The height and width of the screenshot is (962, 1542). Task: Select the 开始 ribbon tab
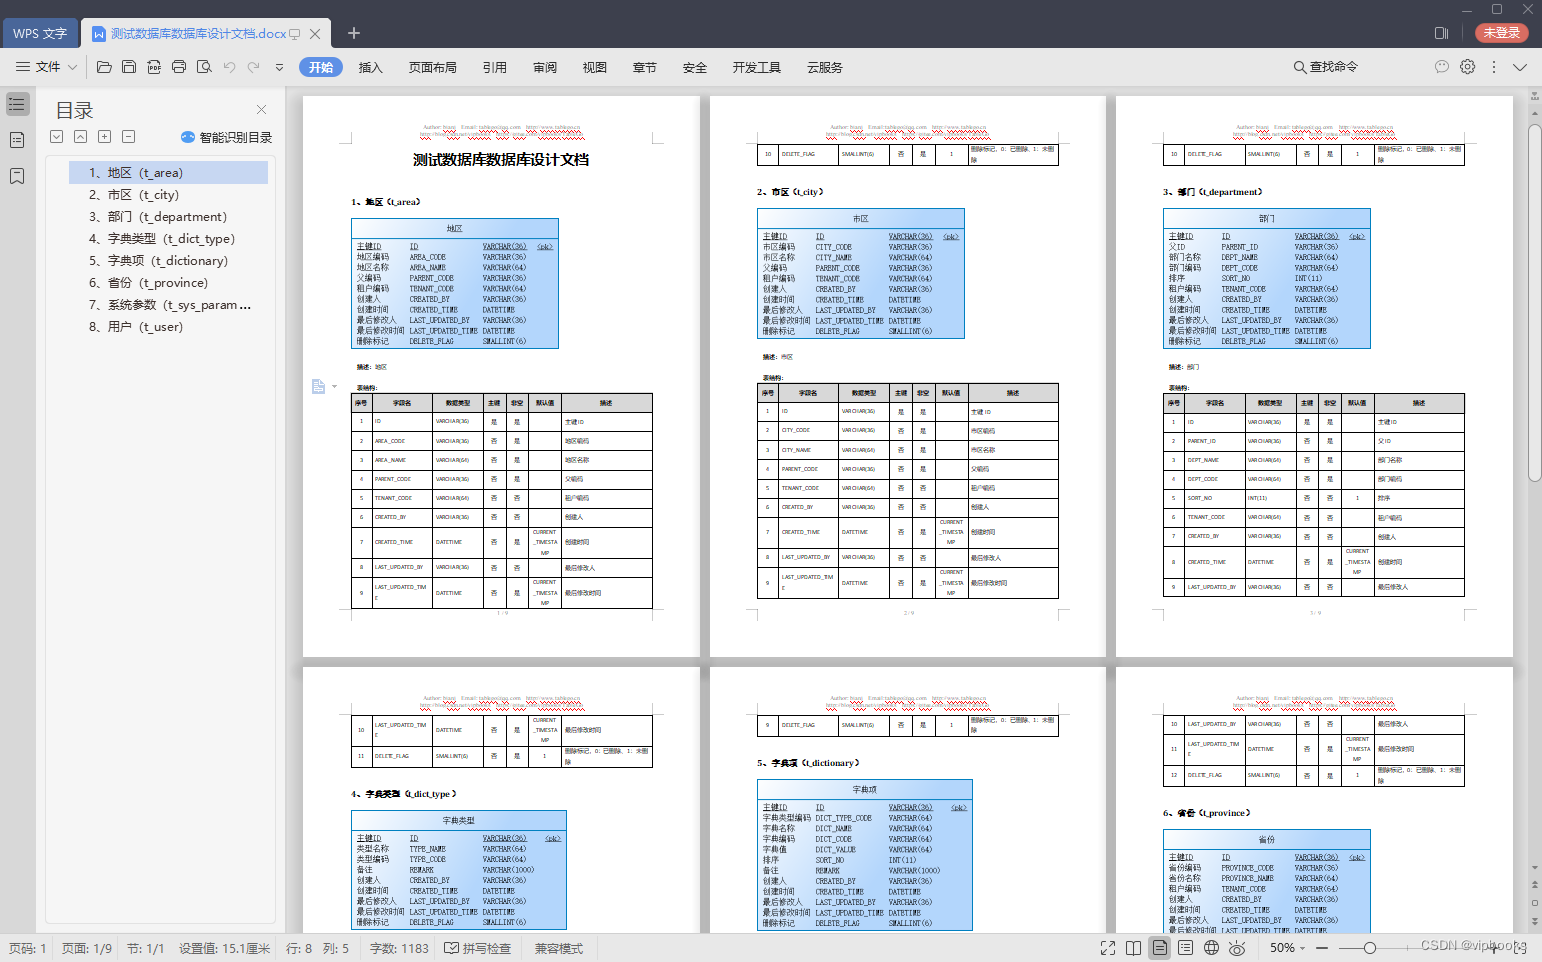click(x=321, y=67)
